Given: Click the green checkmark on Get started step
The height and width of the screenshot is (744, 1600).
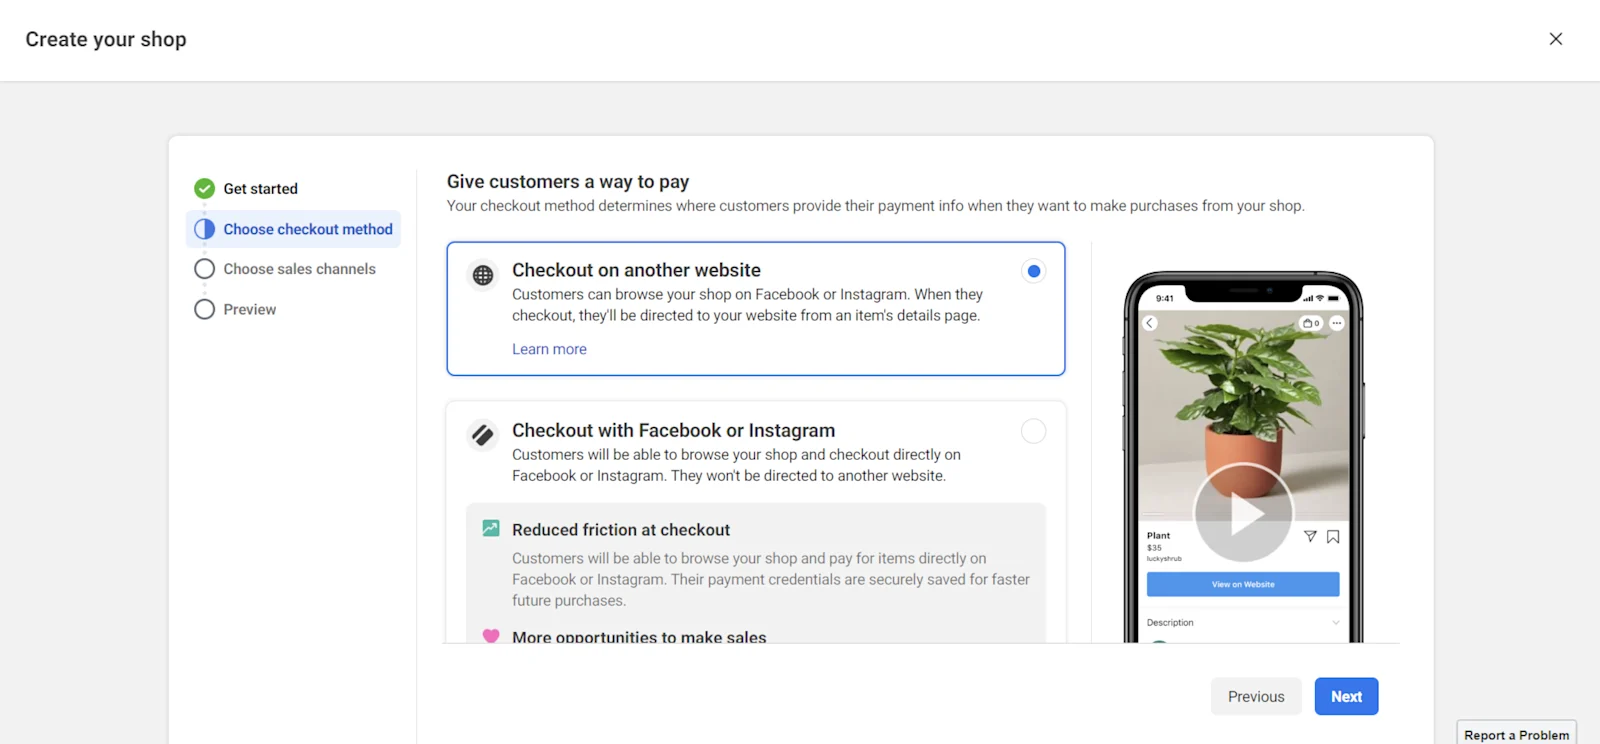Looking at the screenshot, I should click(x=204, y=188).
